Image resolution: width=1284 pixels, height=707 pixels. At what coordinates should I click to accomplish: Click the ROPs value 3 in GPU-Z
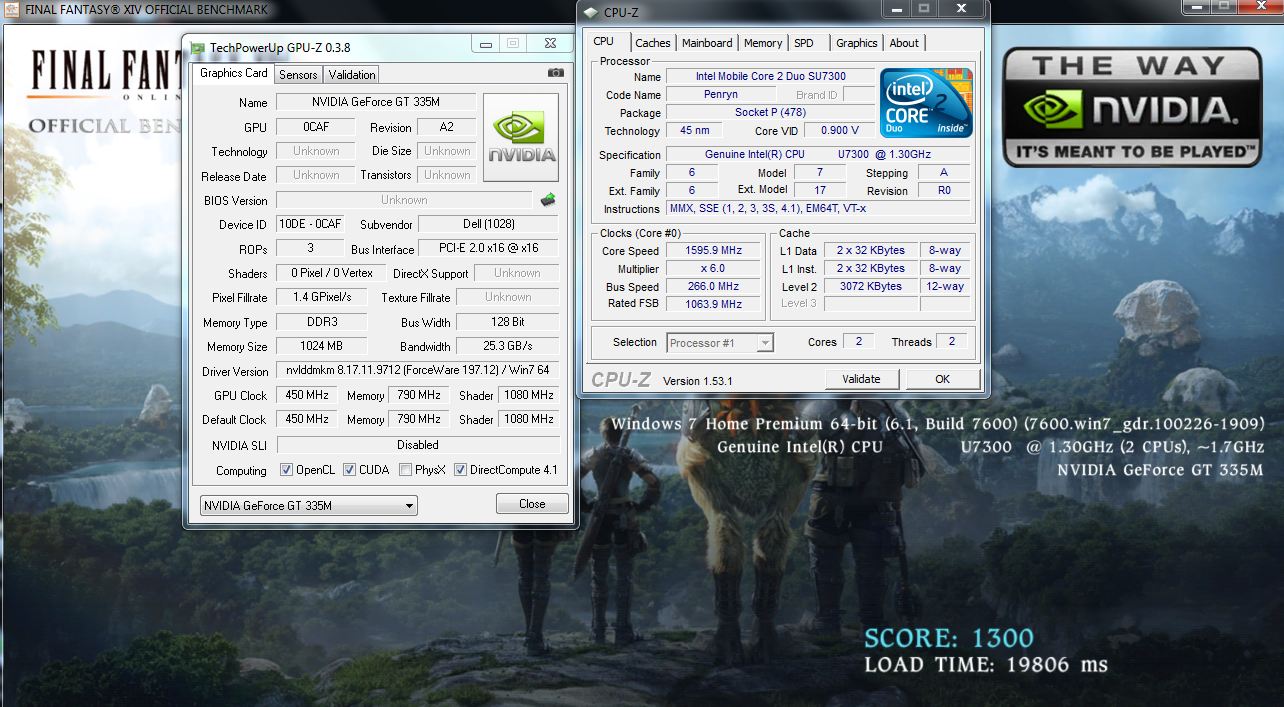[x=309, y=248]
